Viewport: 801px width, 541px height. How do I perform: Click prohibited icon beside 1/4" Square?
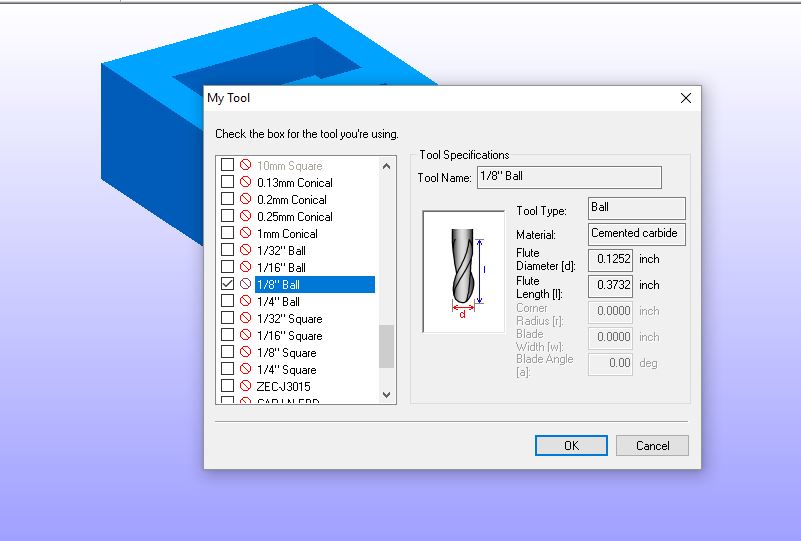coord(246,369)
